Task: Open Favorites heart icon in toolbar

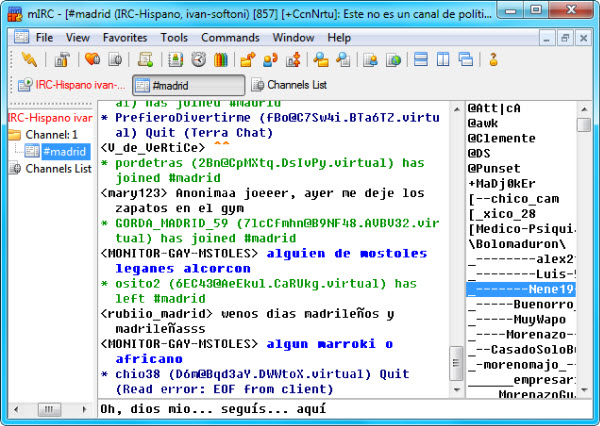Action: 93,59
